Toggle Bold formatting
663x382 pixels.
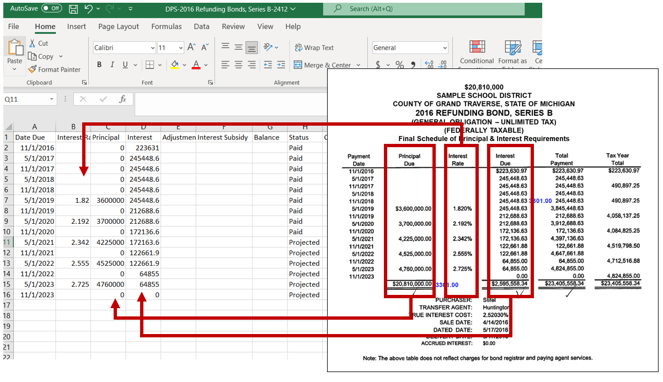(x=99, y=65)
